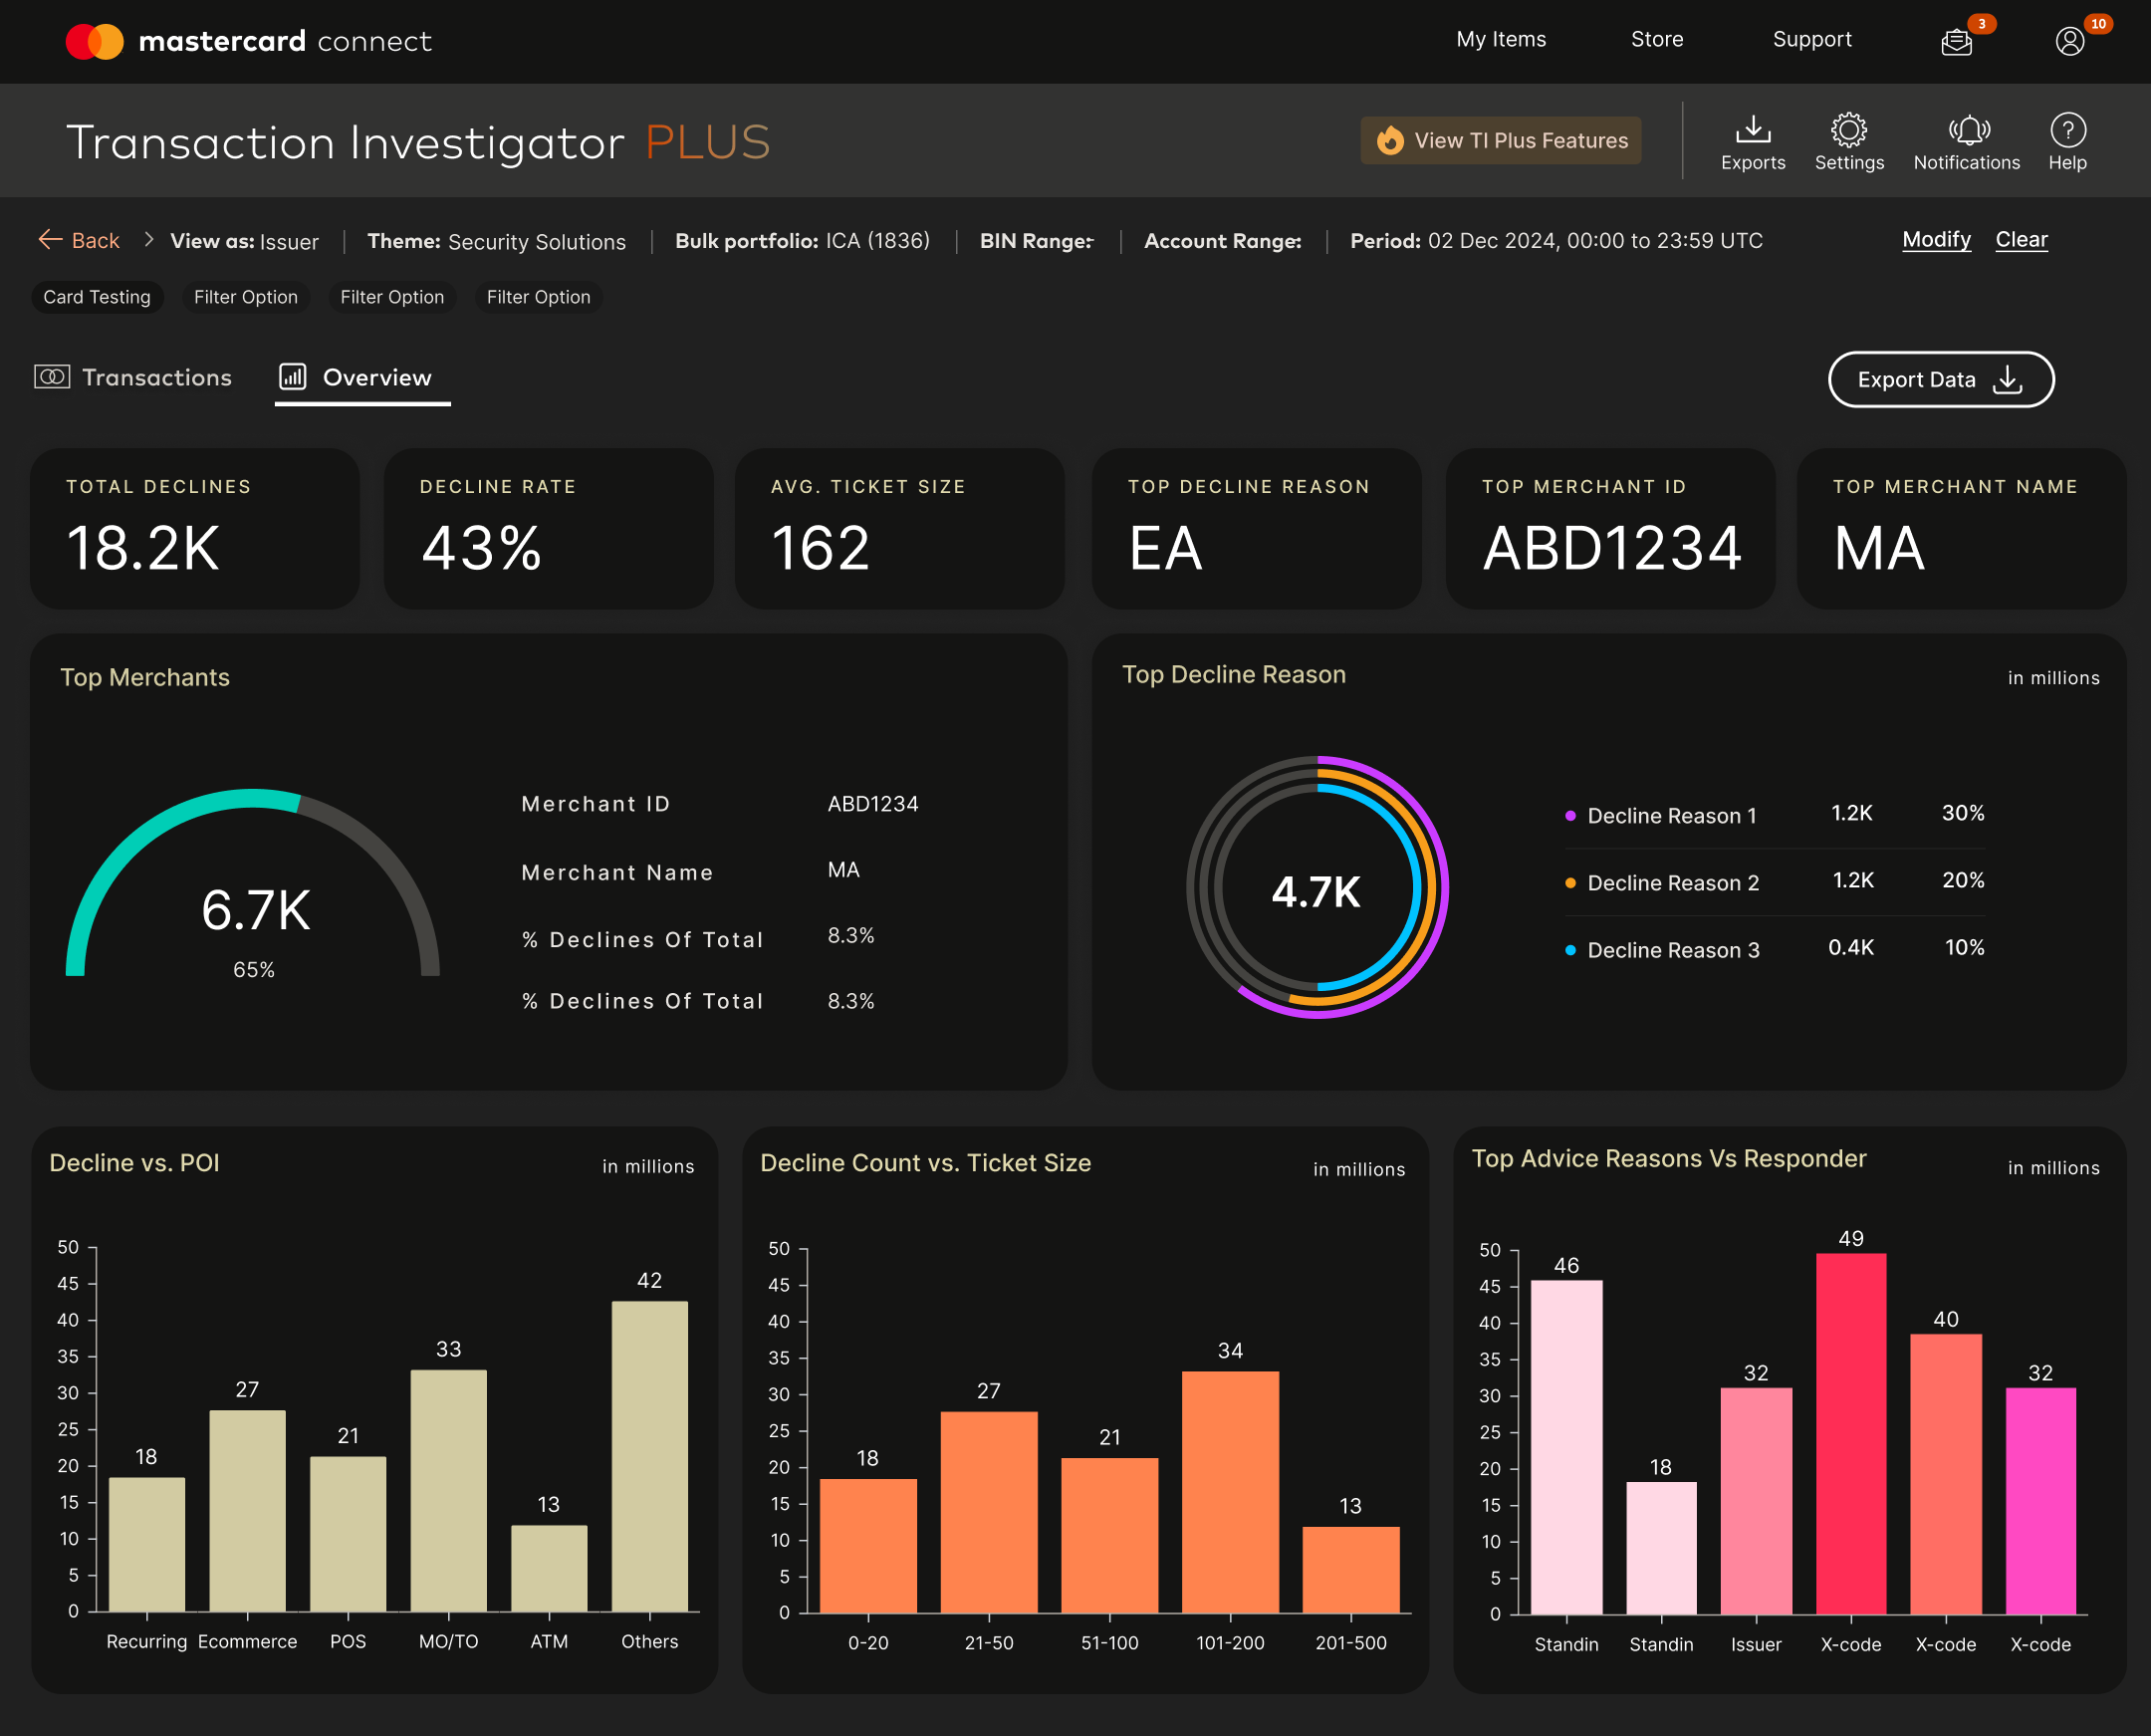Open the Exports download icon
The width and height of the screenshot is (2151, 1736).
coord(1752,130)
